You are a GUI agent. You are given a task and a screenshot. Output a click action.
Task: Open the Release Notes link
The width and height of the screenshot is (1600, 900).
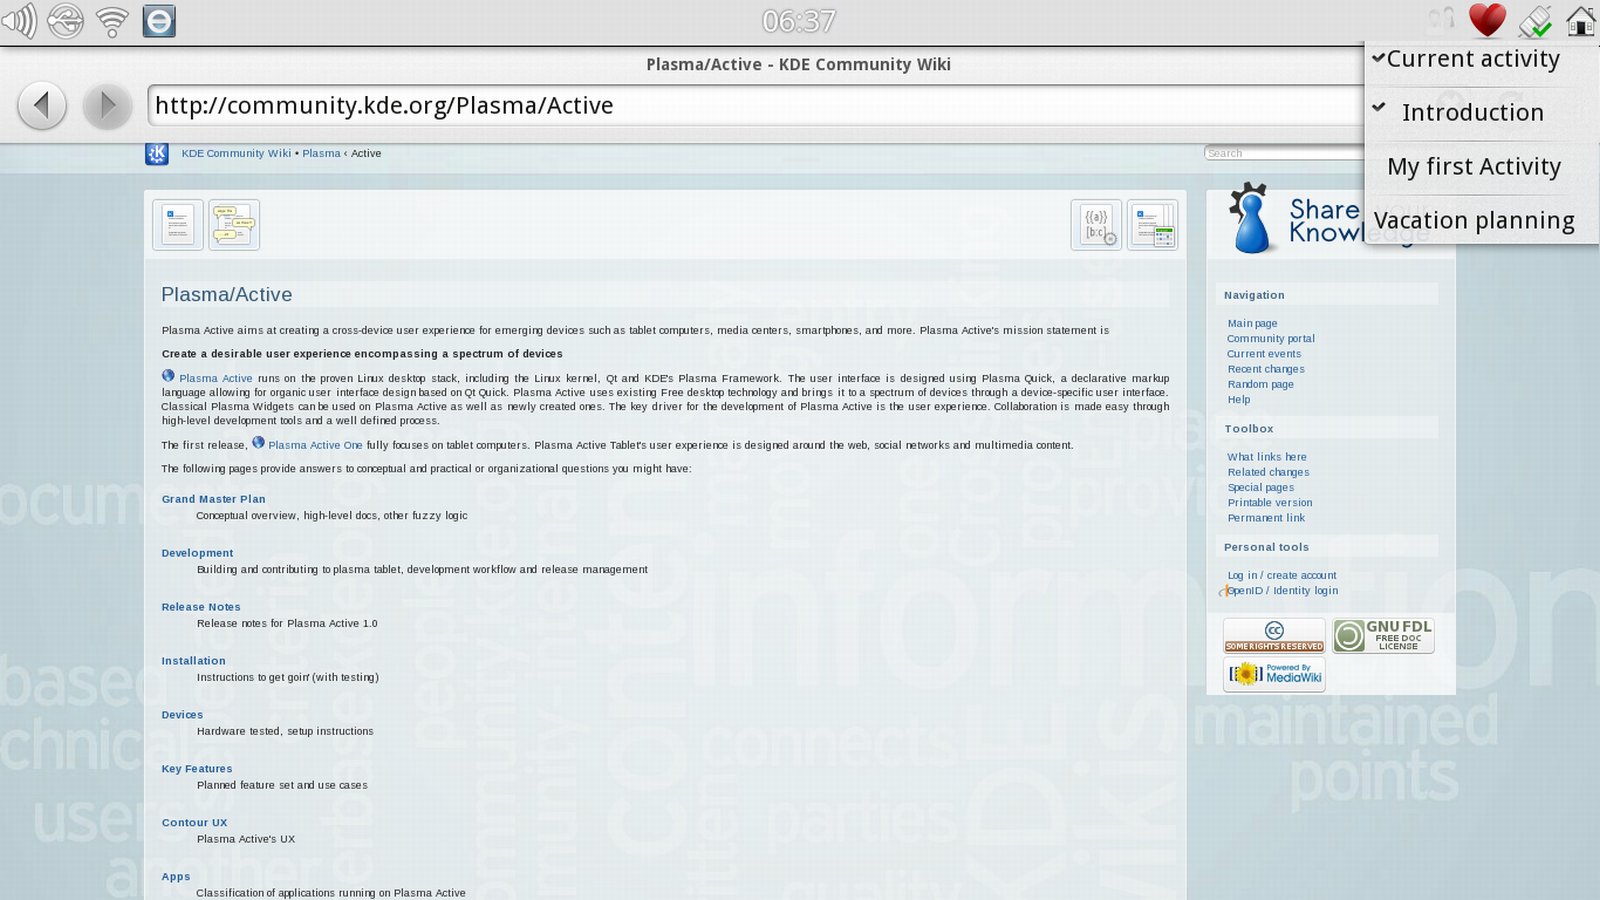point(201,607)
